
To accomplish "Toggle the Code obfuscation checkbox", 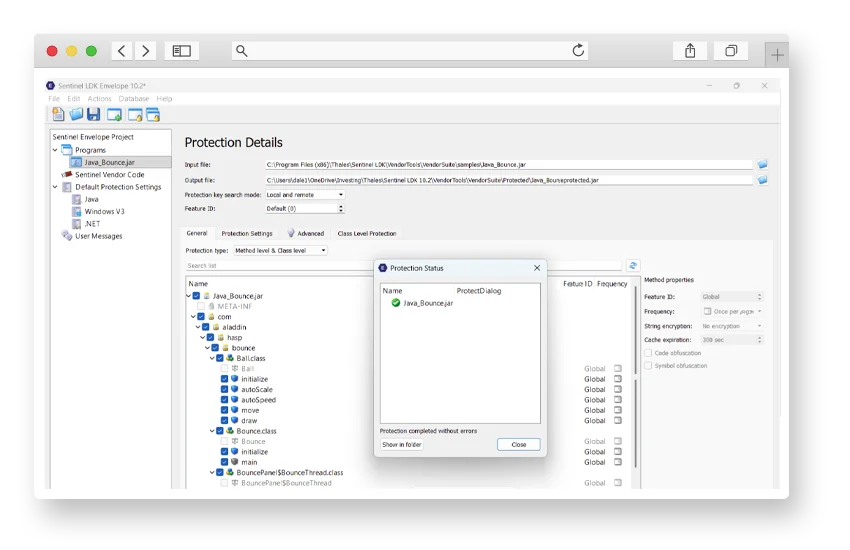I will tap(648, 353).
